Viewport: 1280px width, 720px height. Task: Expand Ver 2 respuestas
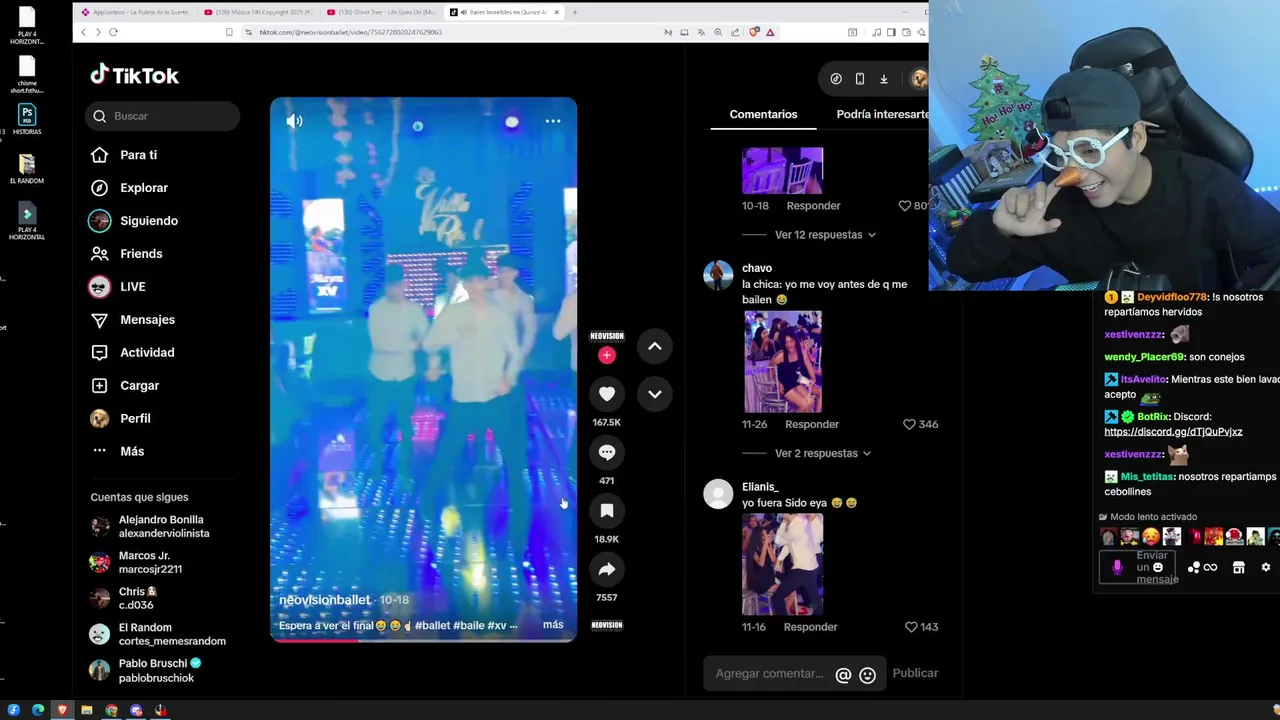tap(823, 453)
